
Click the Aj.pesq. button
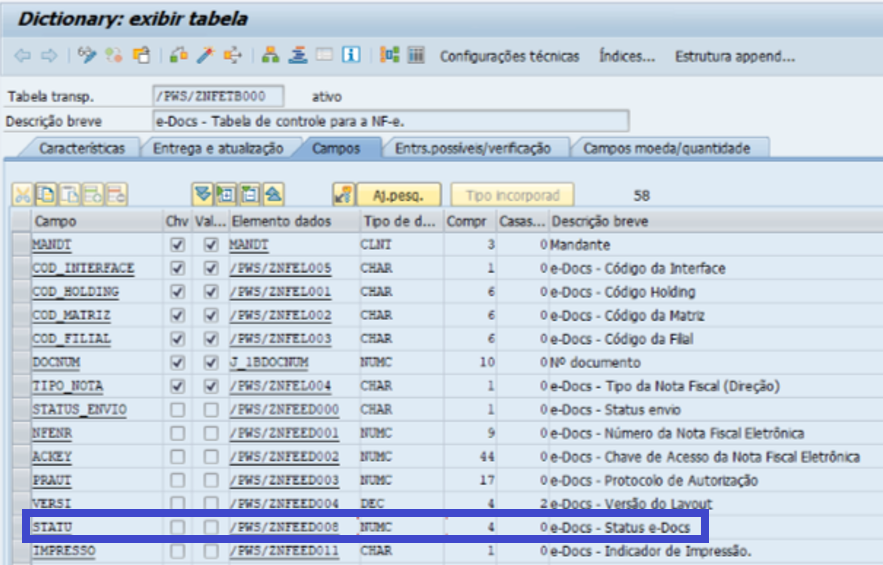point(400,194)
